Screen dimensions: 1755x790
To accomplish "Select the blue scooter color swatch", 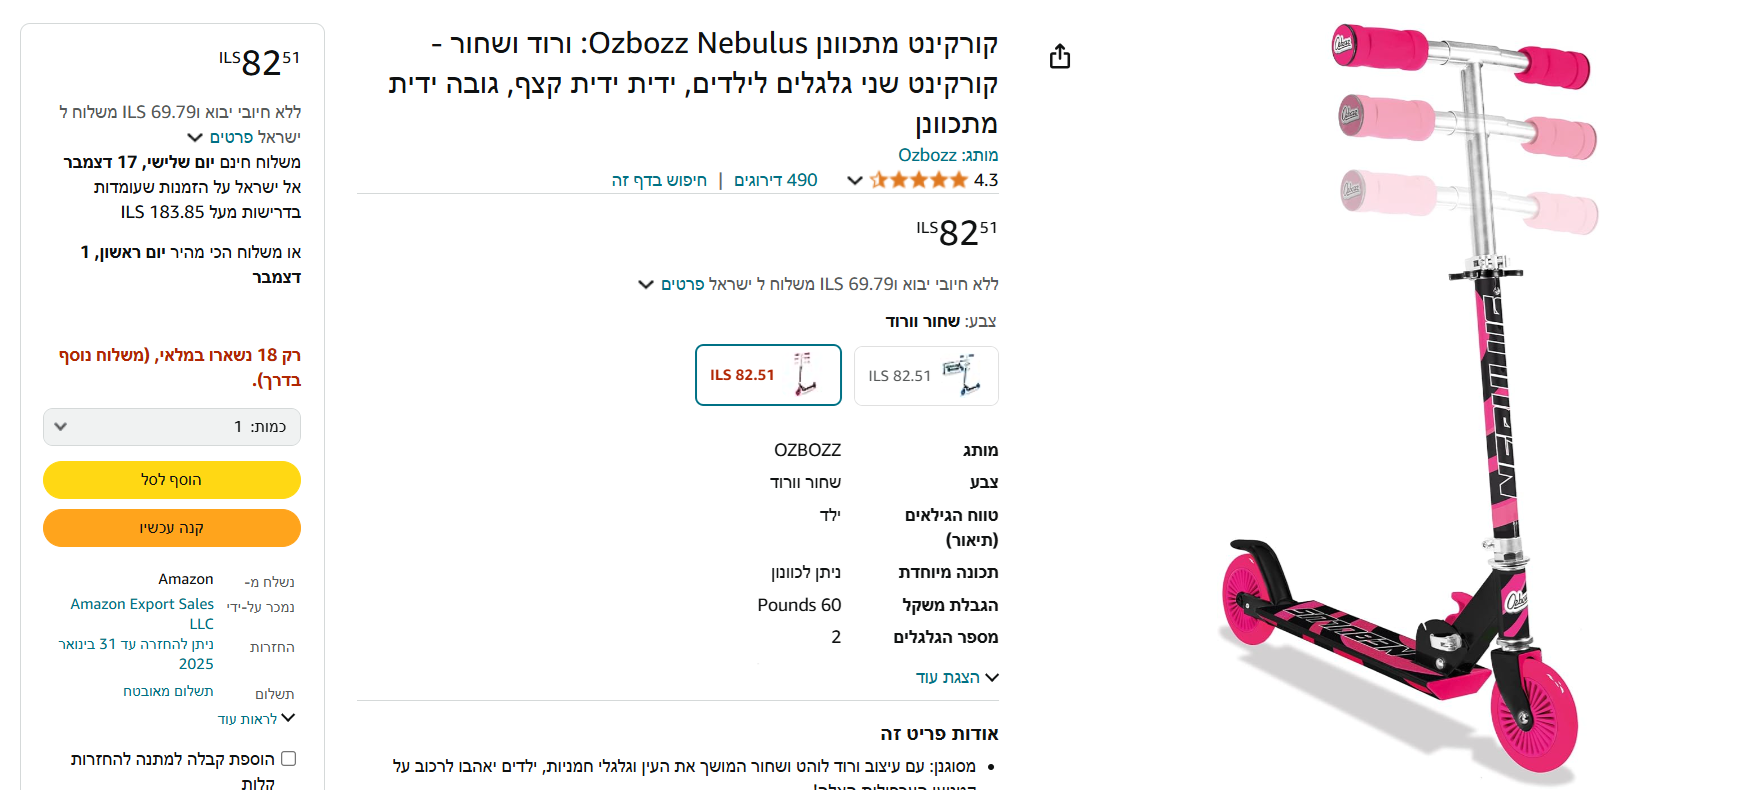I will click(x=926, y=376).
